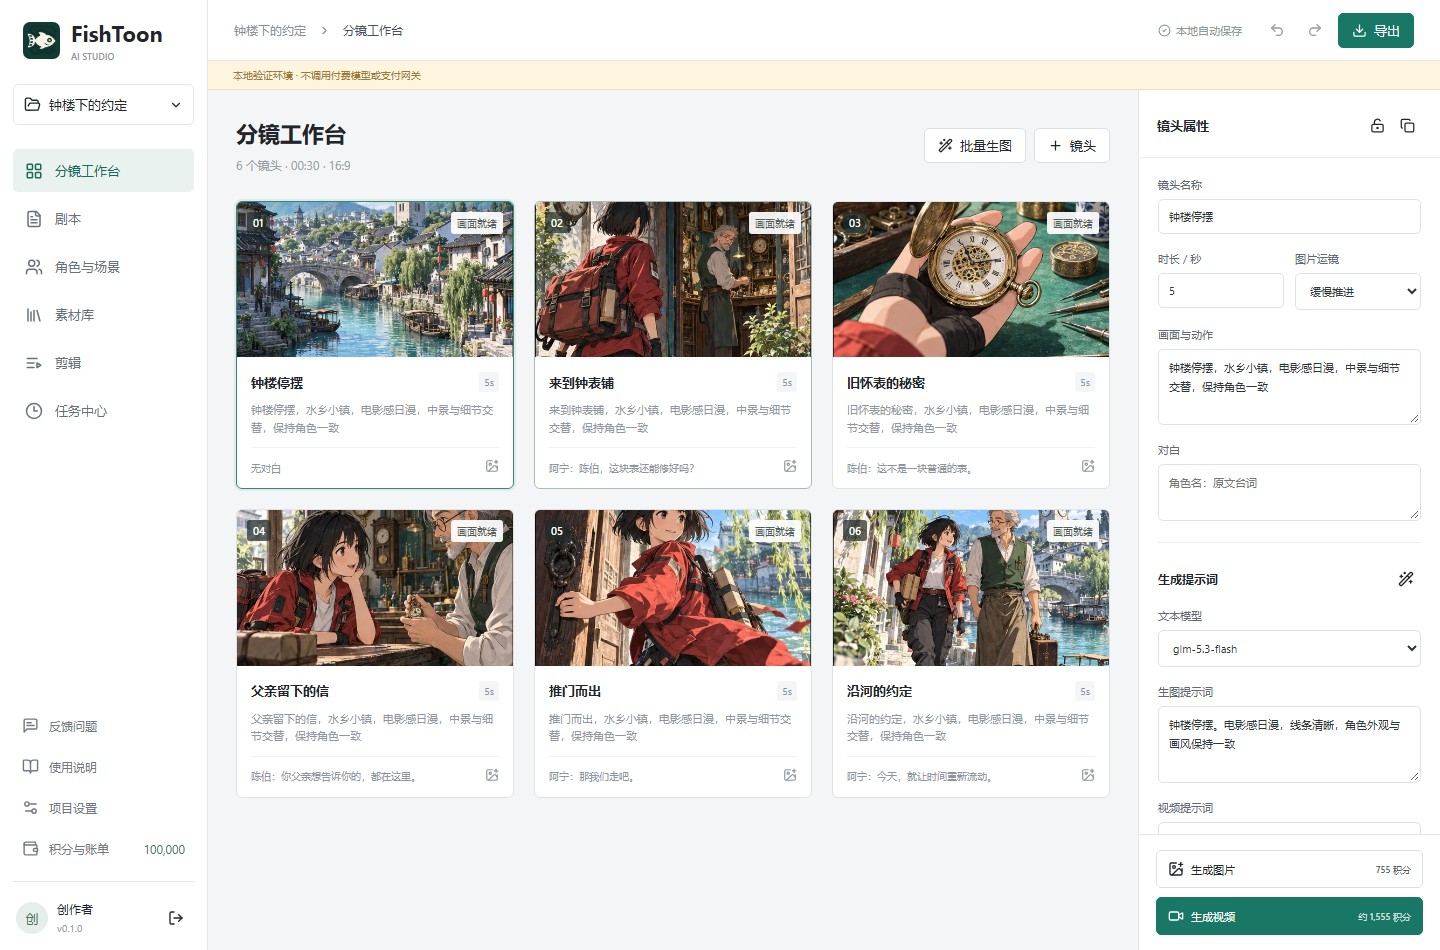This screenshot has width=1440, height=950.
Task: Open 素材库 in the sidebar
Action: (x=103, y=315)
